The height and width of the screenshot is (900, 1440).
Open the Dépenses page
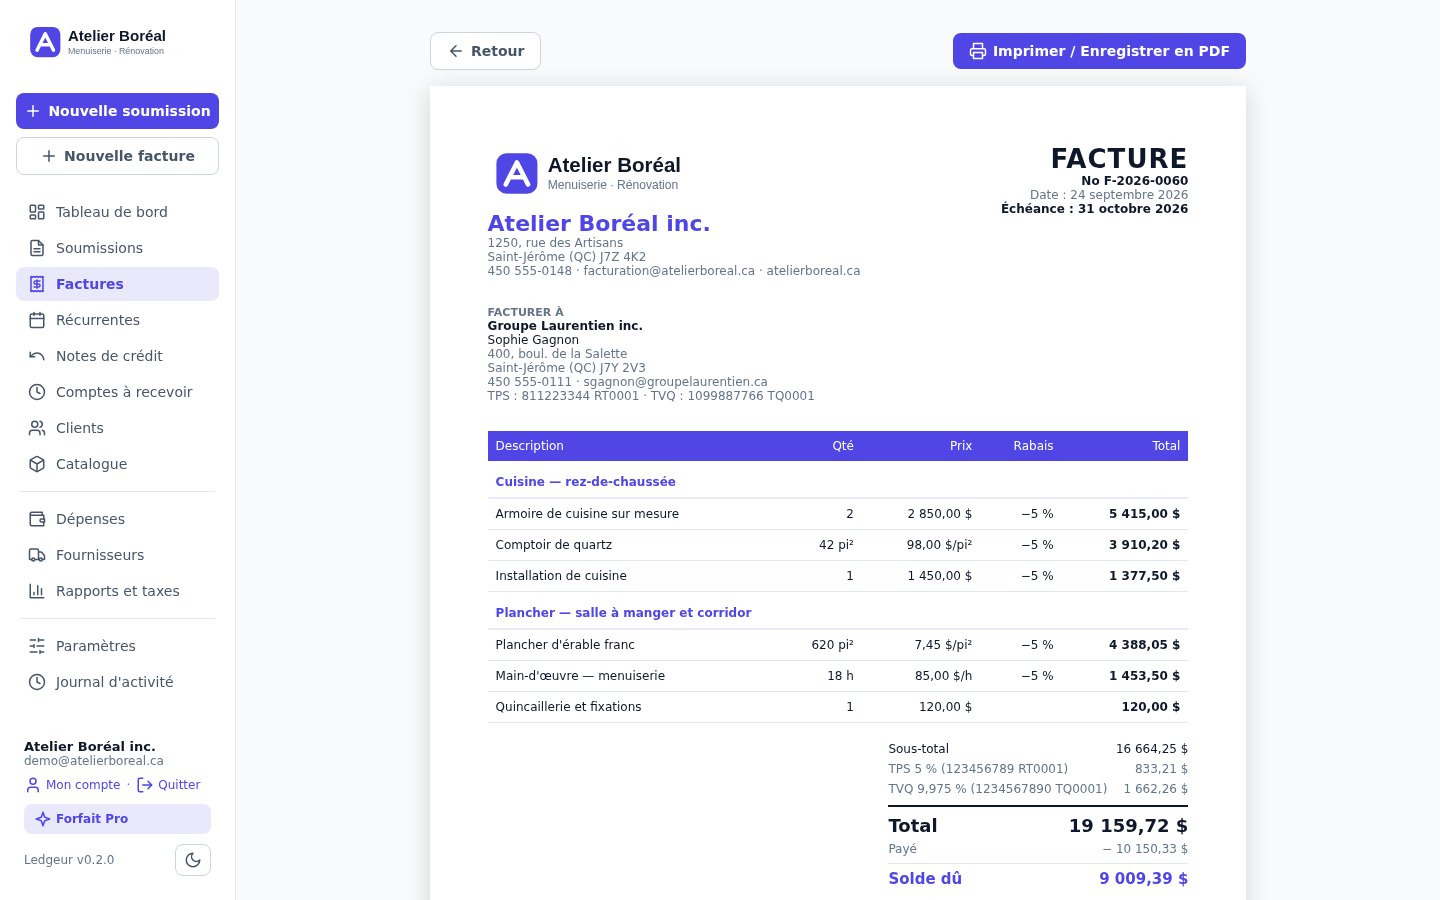click(117, 519)
